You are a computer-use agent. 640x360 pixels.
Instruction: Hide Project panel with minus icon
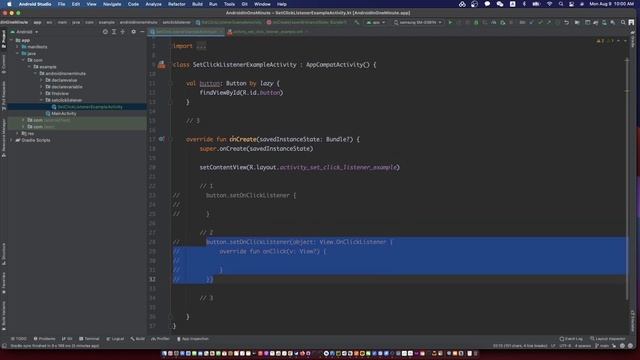click(142, 31)
